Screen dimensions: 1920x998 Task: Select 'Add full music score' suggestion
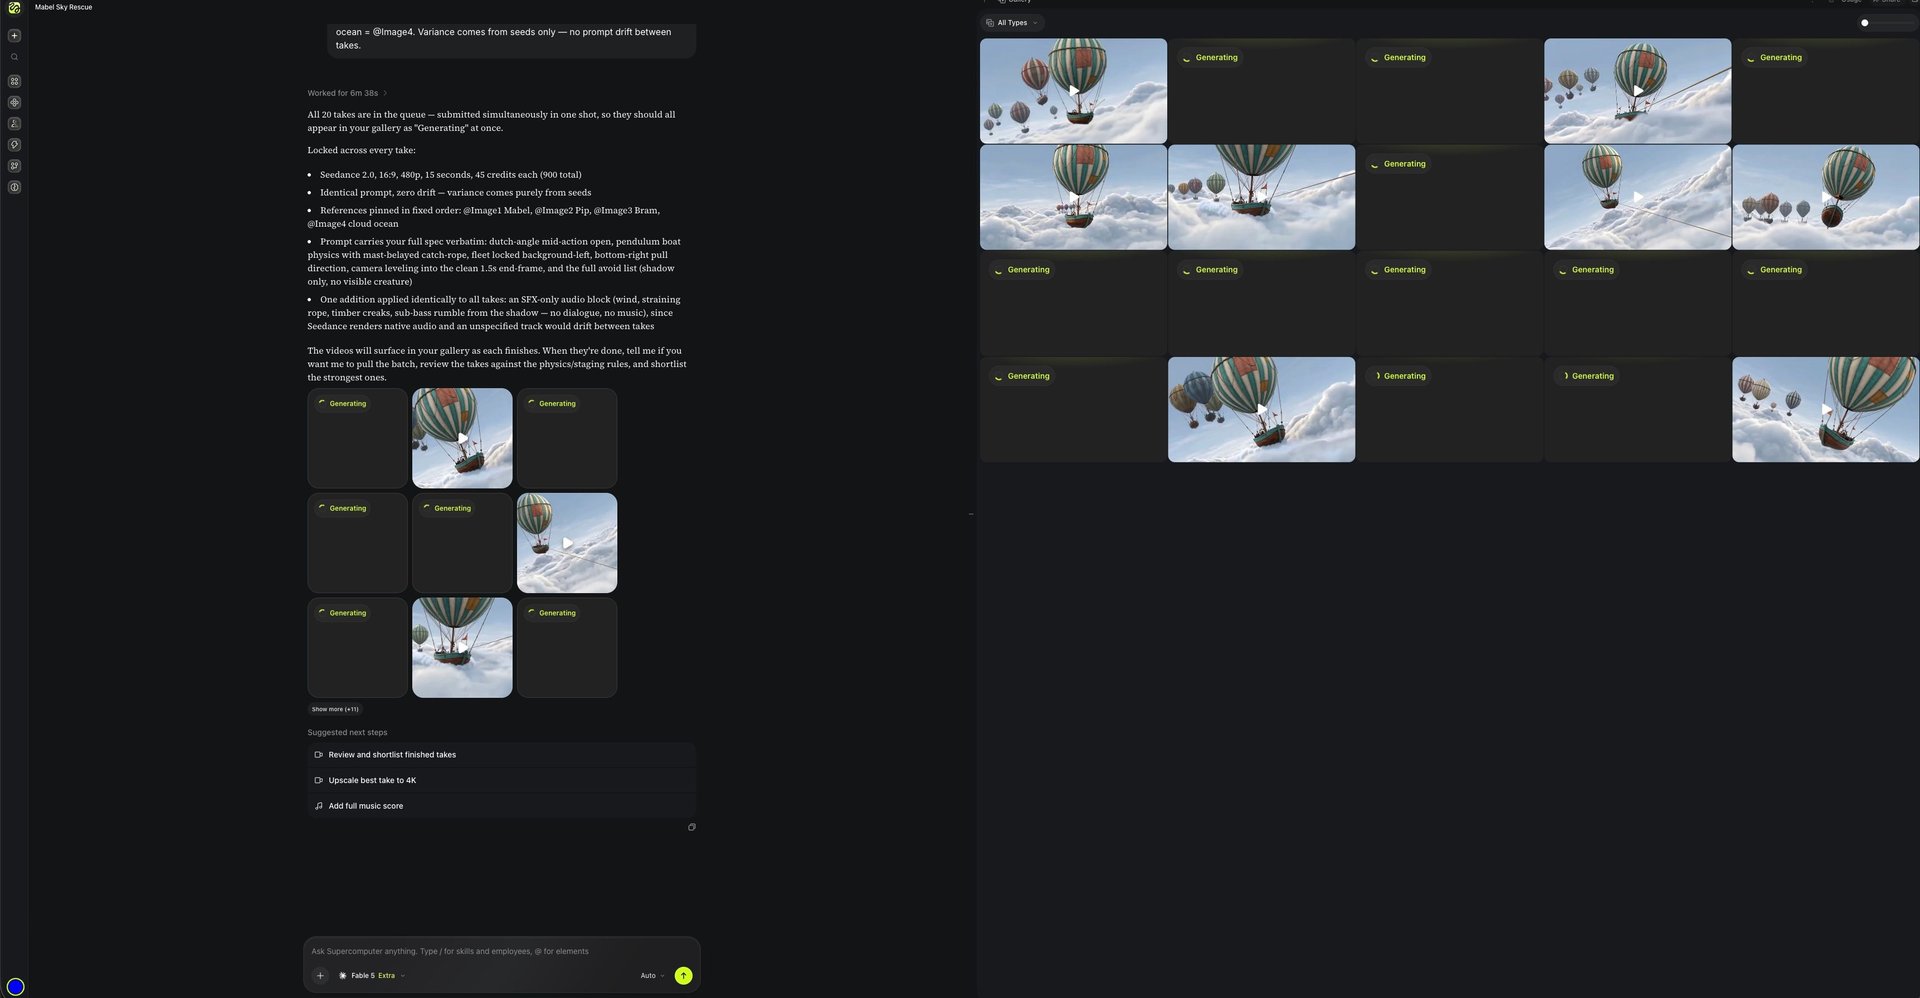501,806
